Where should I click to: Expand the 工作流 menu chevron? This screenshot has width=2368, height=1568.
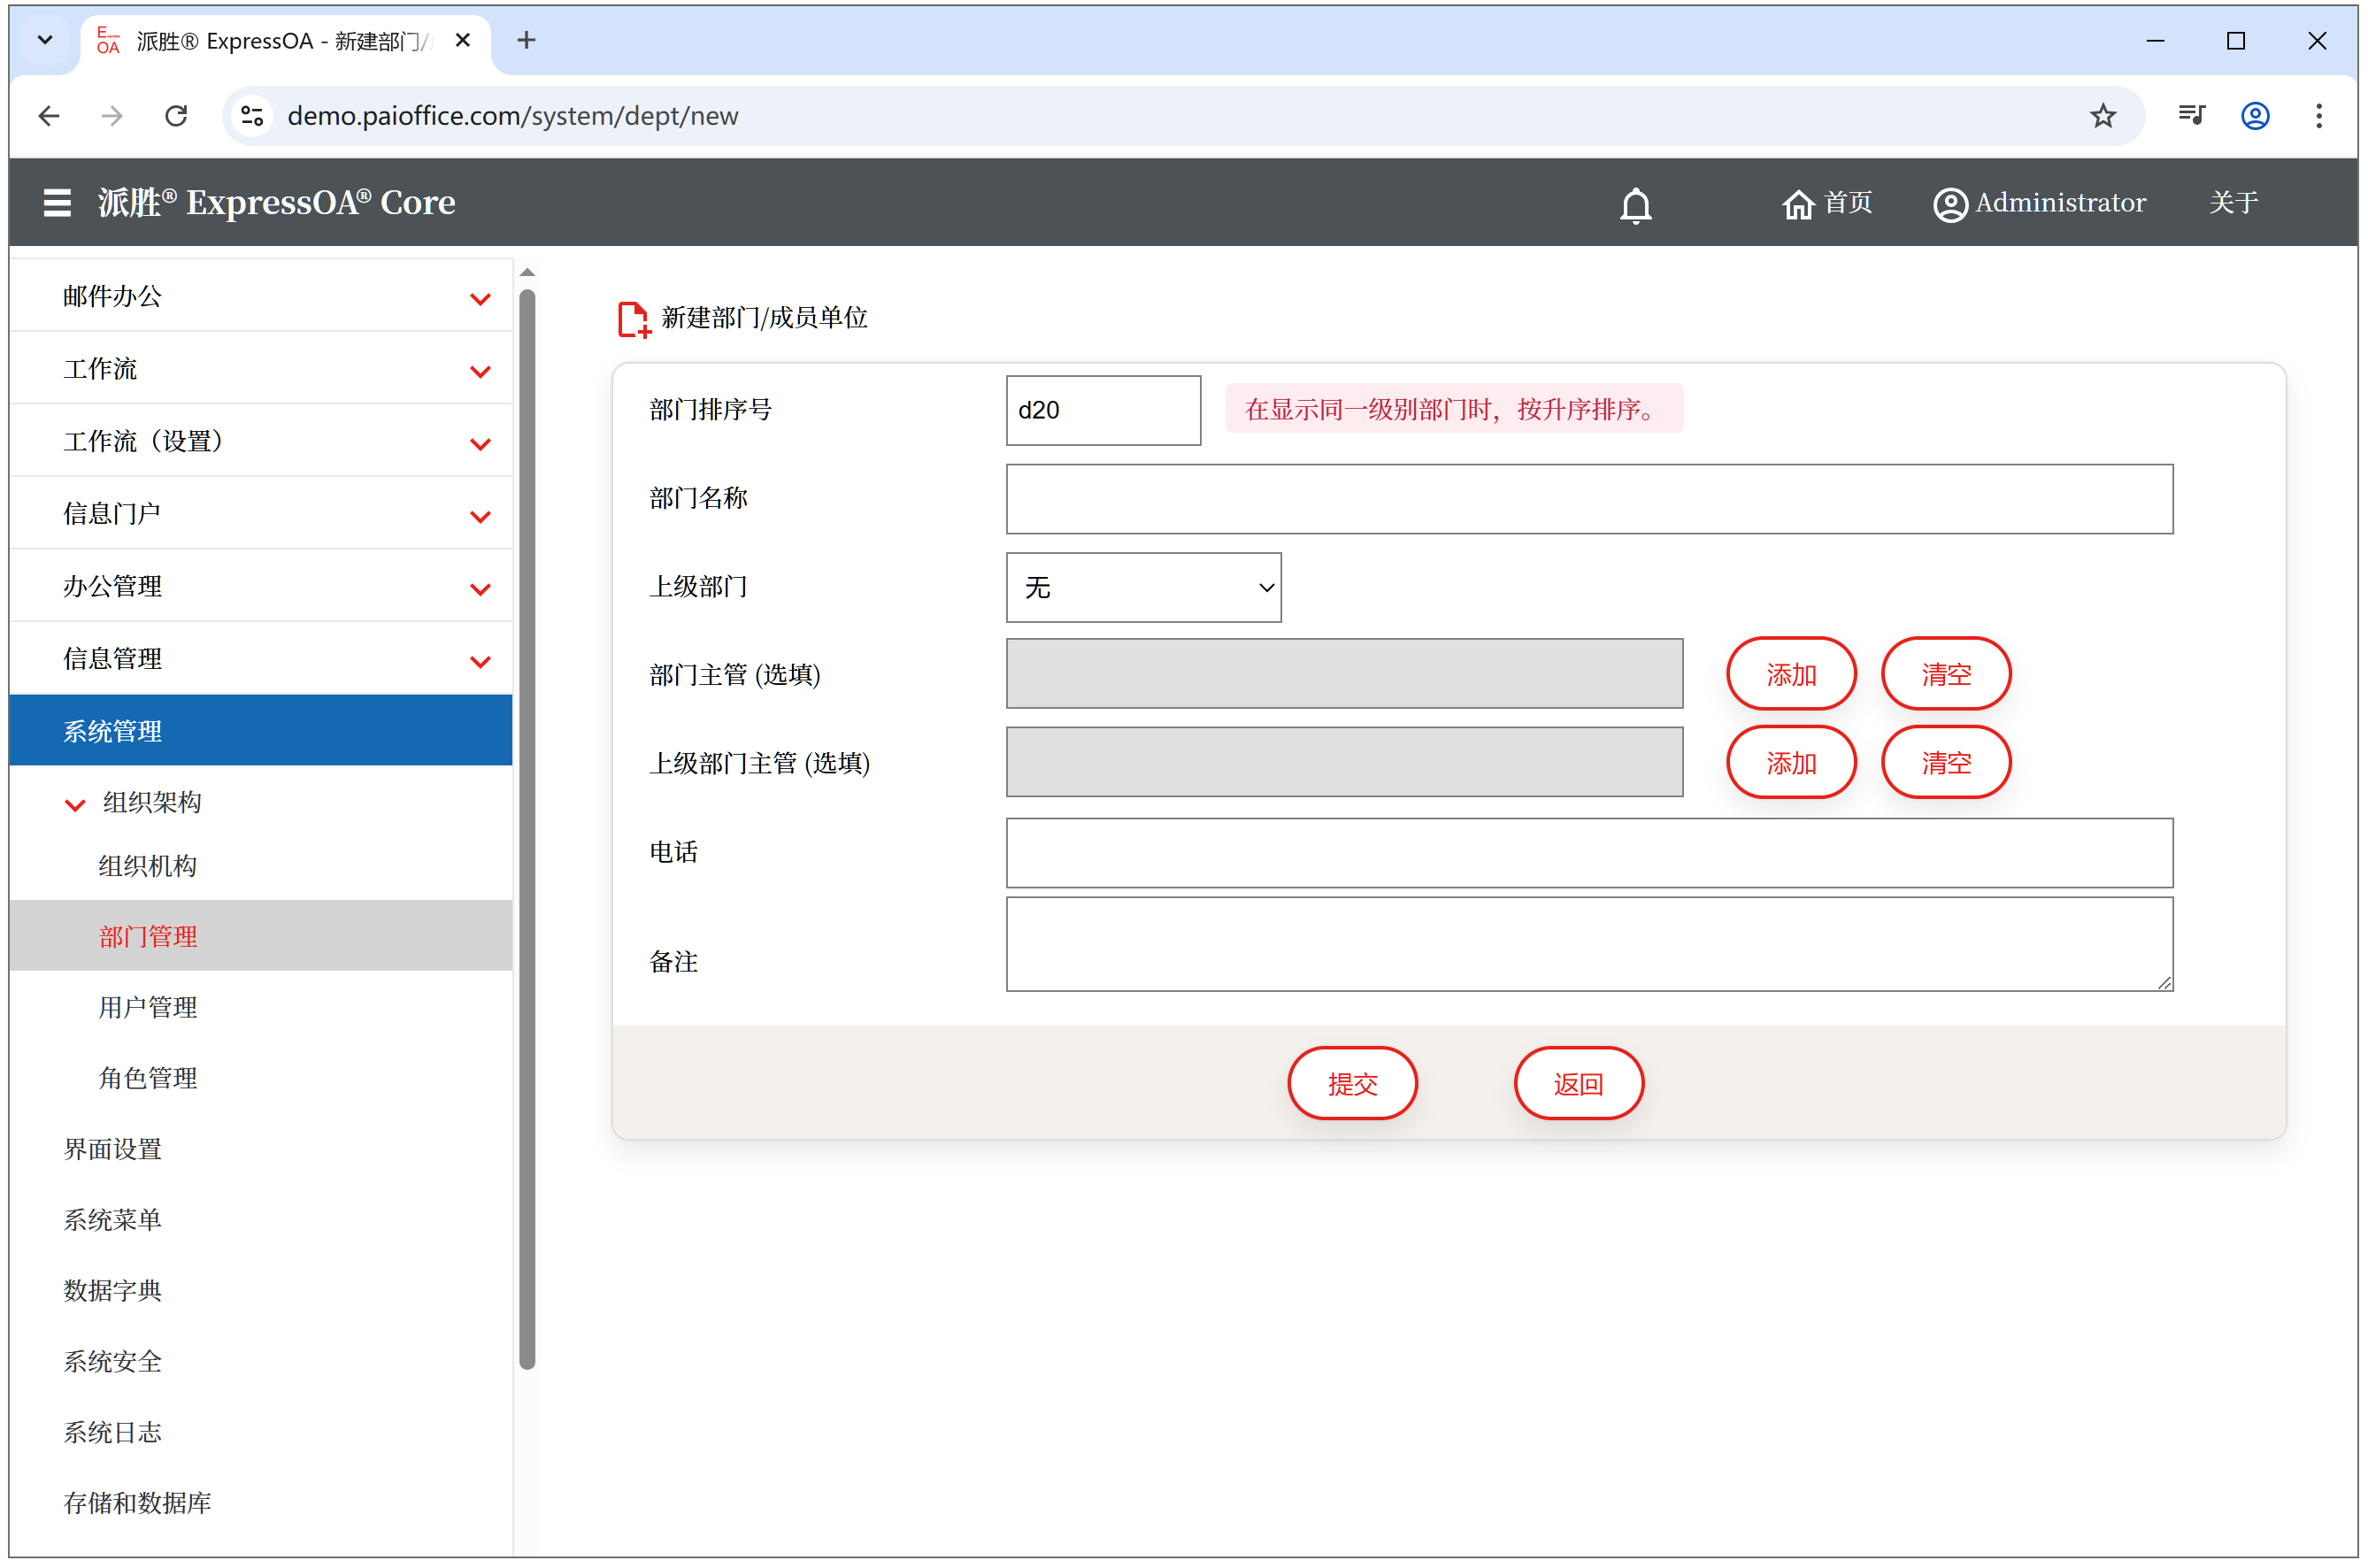click(x=480, y=371)
